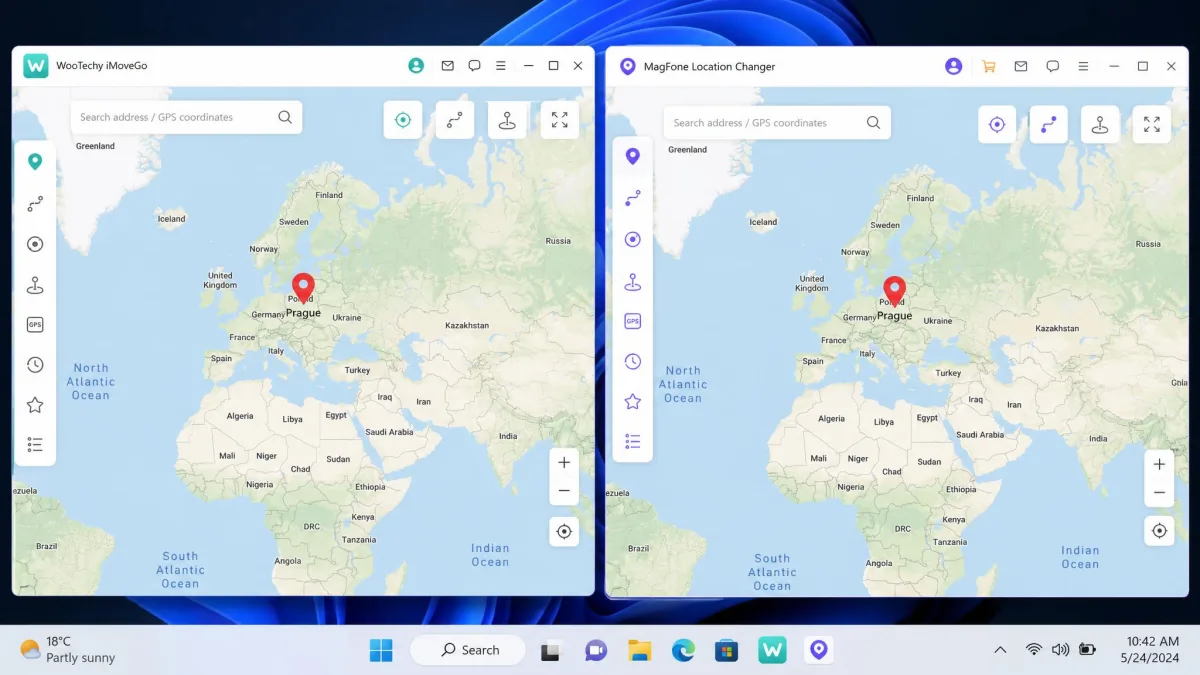Click the Prague pin on MagFone map
The image size is (1200, 675).
894,292
